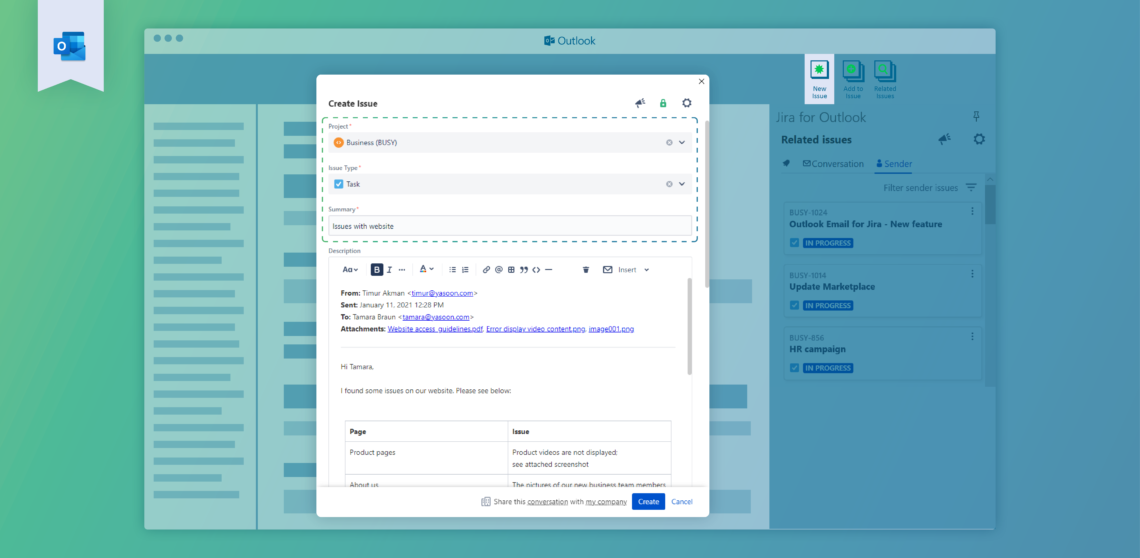
Task: Click the Create button
Action: pyautogui.click(x=648, y=501)
